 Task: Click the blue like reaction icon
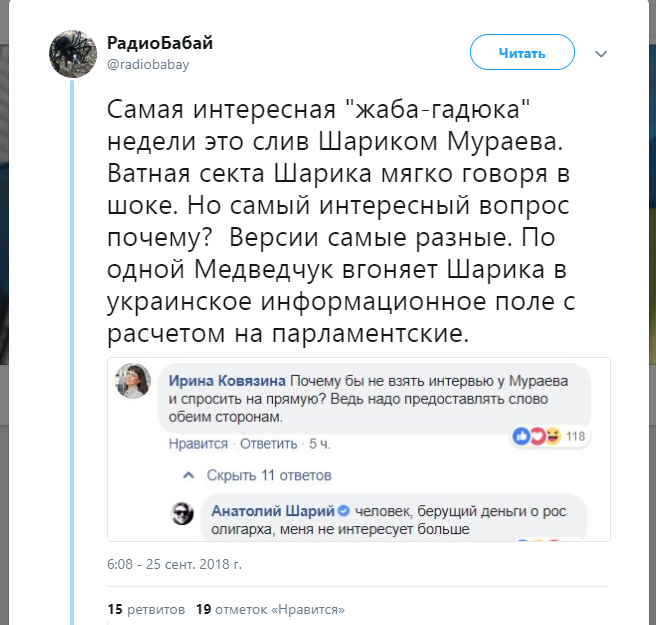tap(520, 436)
